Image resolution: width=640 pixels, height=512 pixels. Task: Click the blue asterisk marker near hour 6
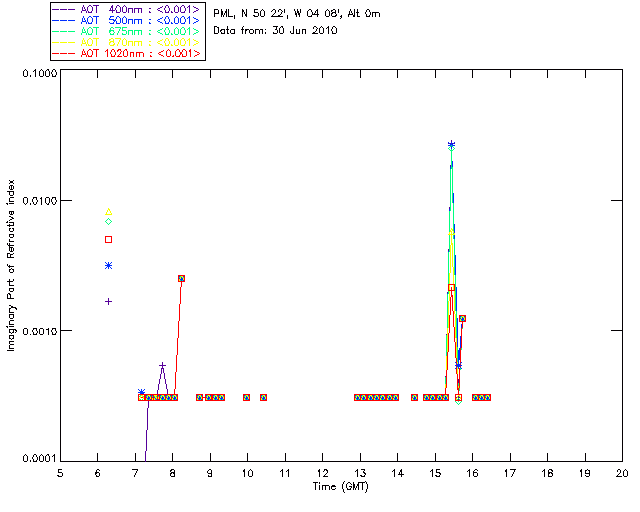(109, 265)
